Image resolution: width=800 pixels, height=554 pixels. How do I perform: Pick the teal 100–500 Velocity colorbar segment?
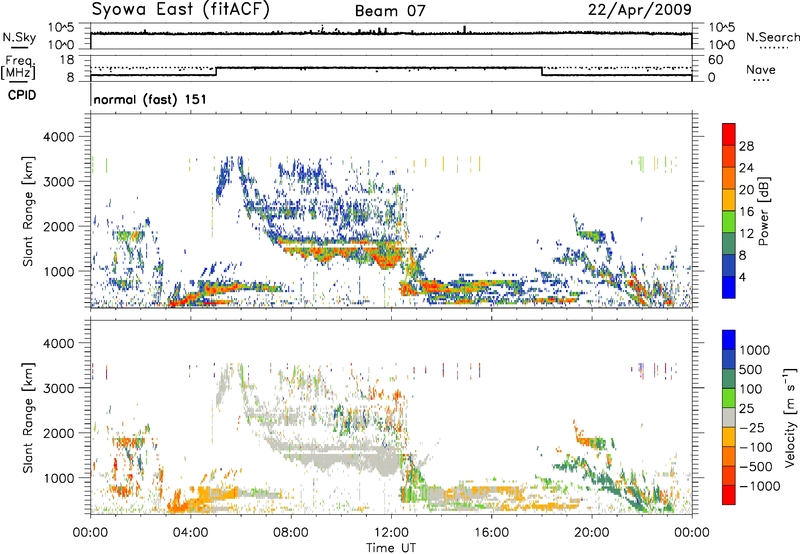[x=729, y=379]
